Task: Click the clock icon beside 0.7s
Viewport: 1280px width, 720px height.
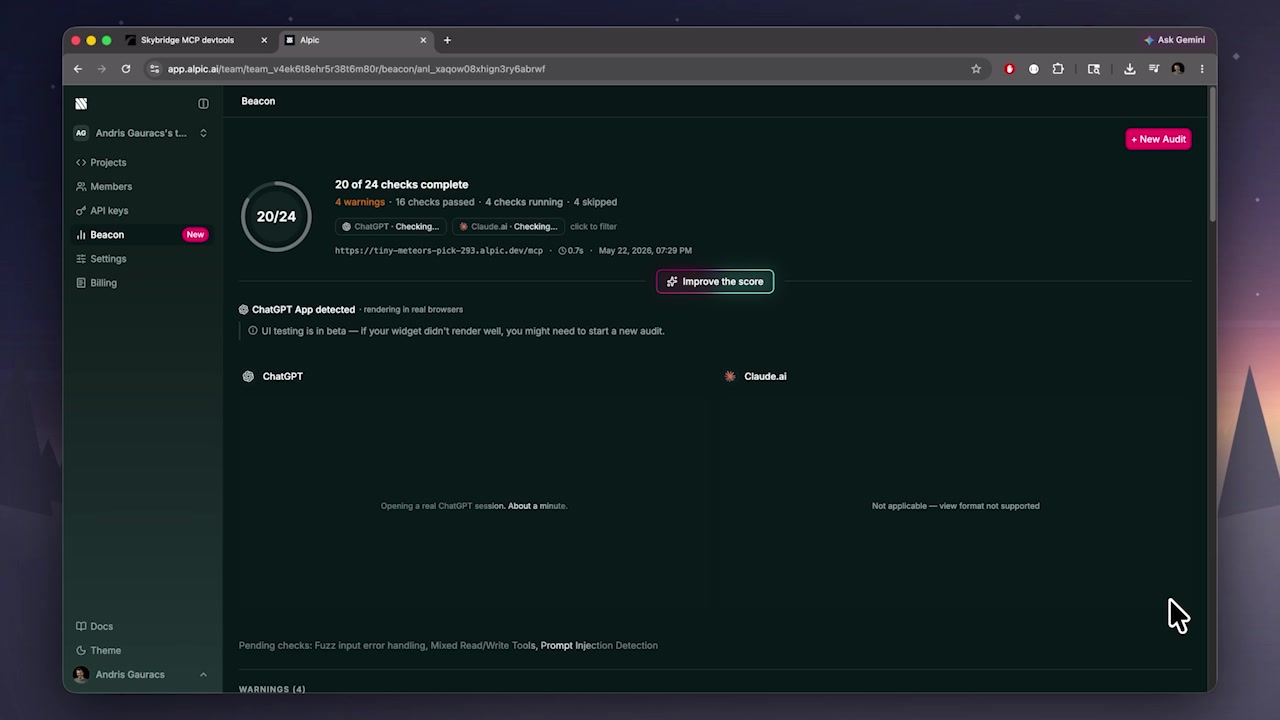Action: tap(562, 251)
